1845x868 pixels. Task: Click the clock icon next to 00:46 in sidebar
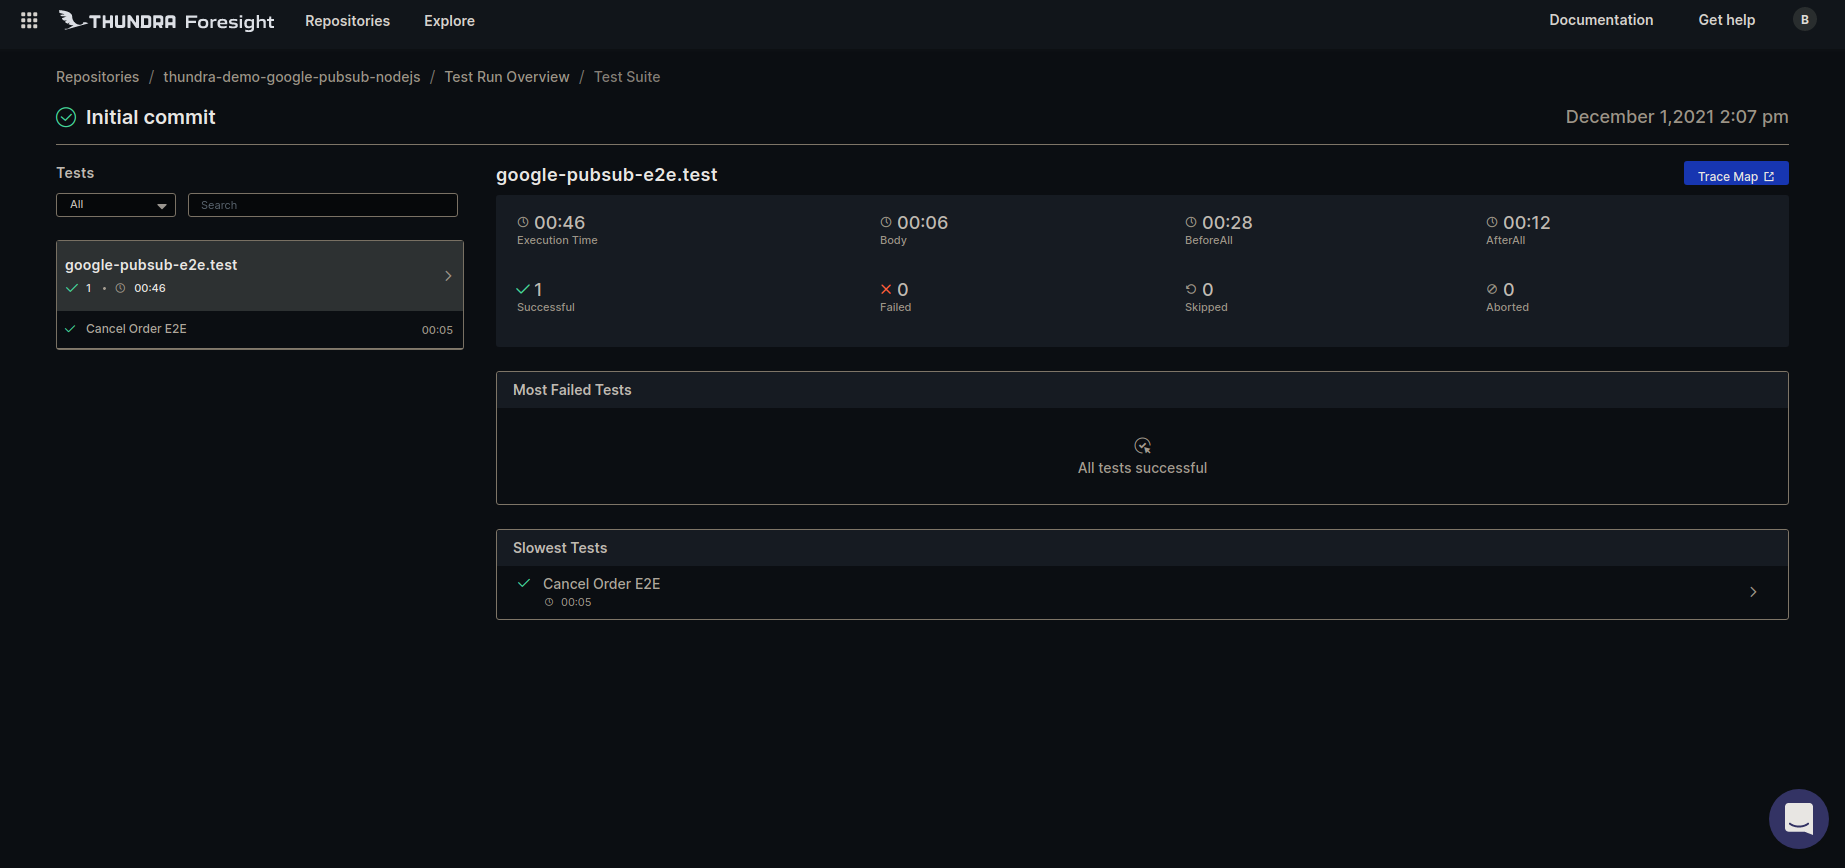120,288
